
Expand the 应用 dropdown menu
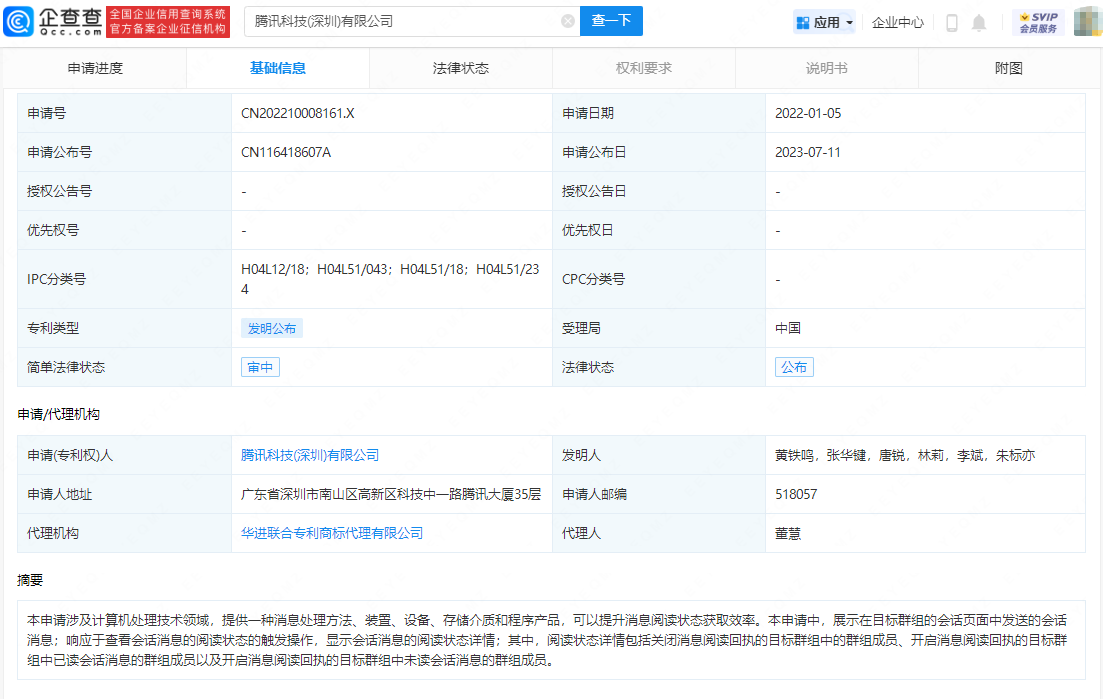click(x=824, y=23)
